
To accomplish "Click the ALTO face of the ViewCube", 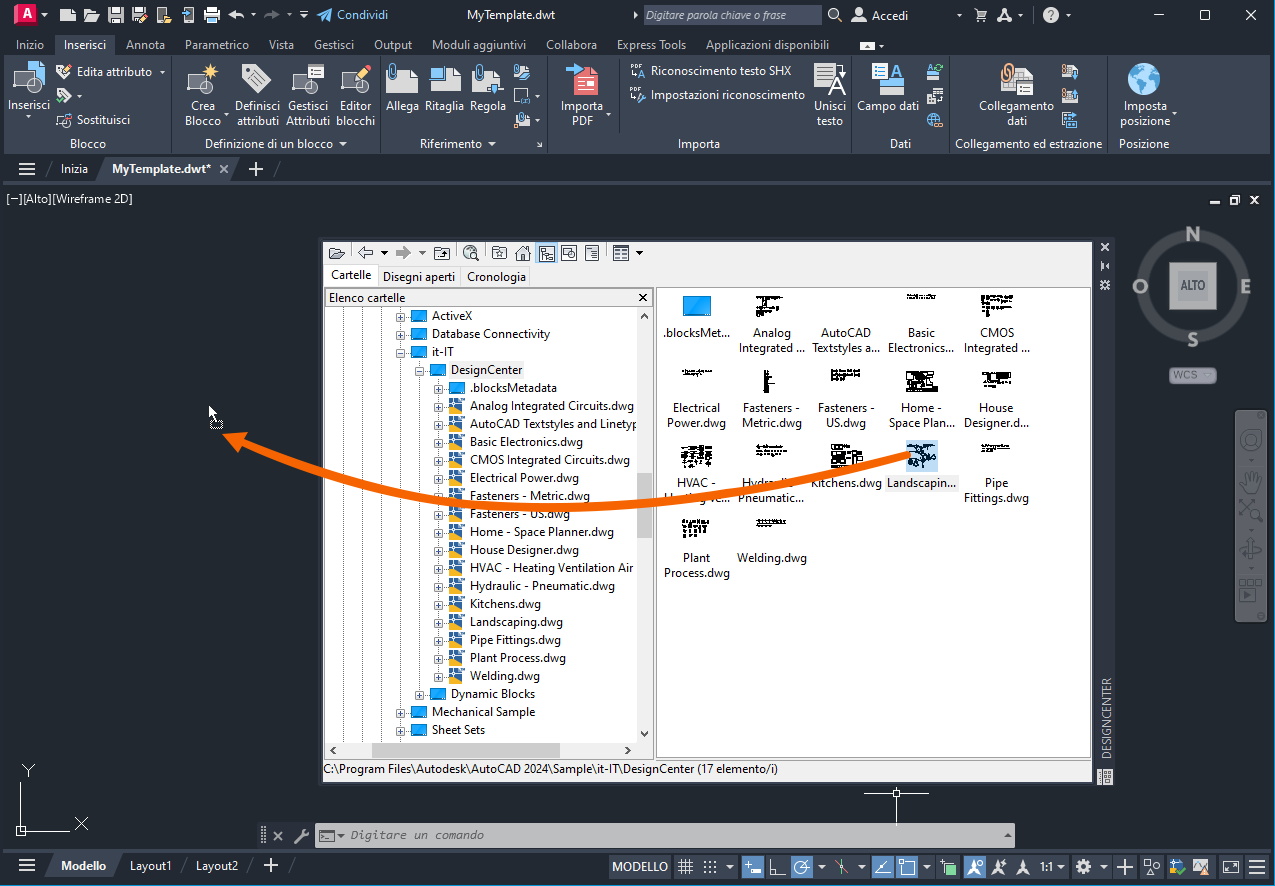I will click(x=1192, y=285).
